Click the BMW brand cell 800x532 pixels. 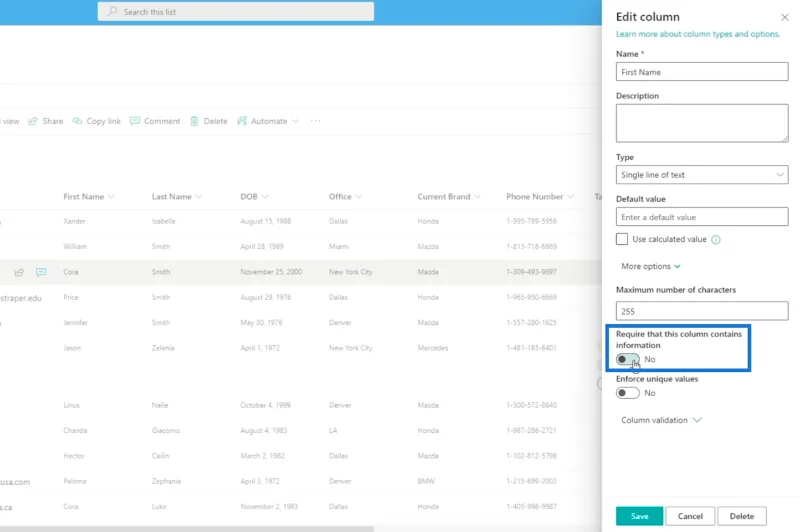point(426,481)
